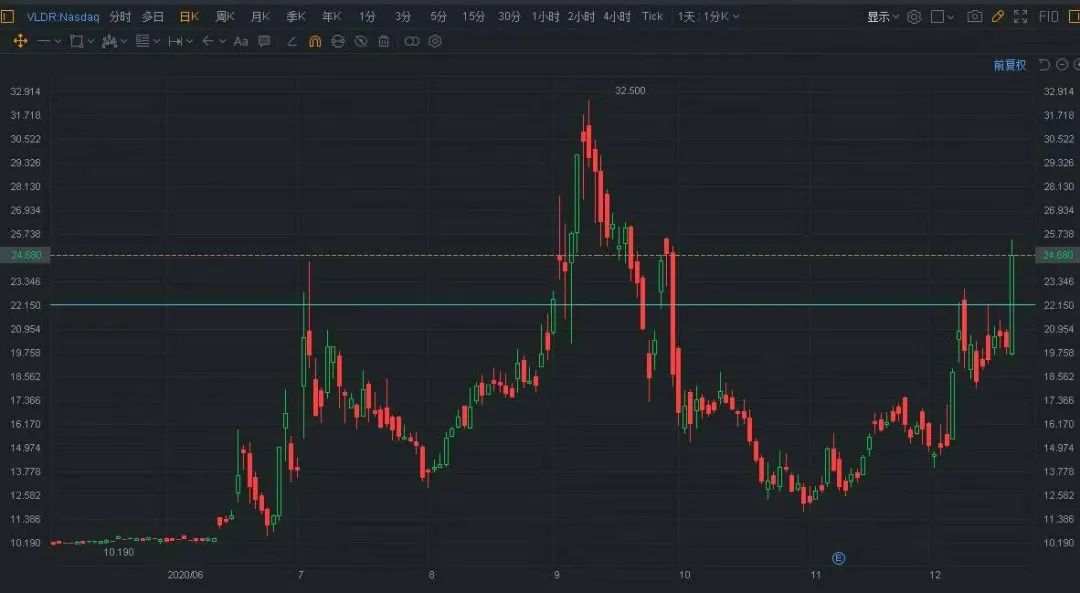Toggle hide all drawings eye icon

pos(360,41)
